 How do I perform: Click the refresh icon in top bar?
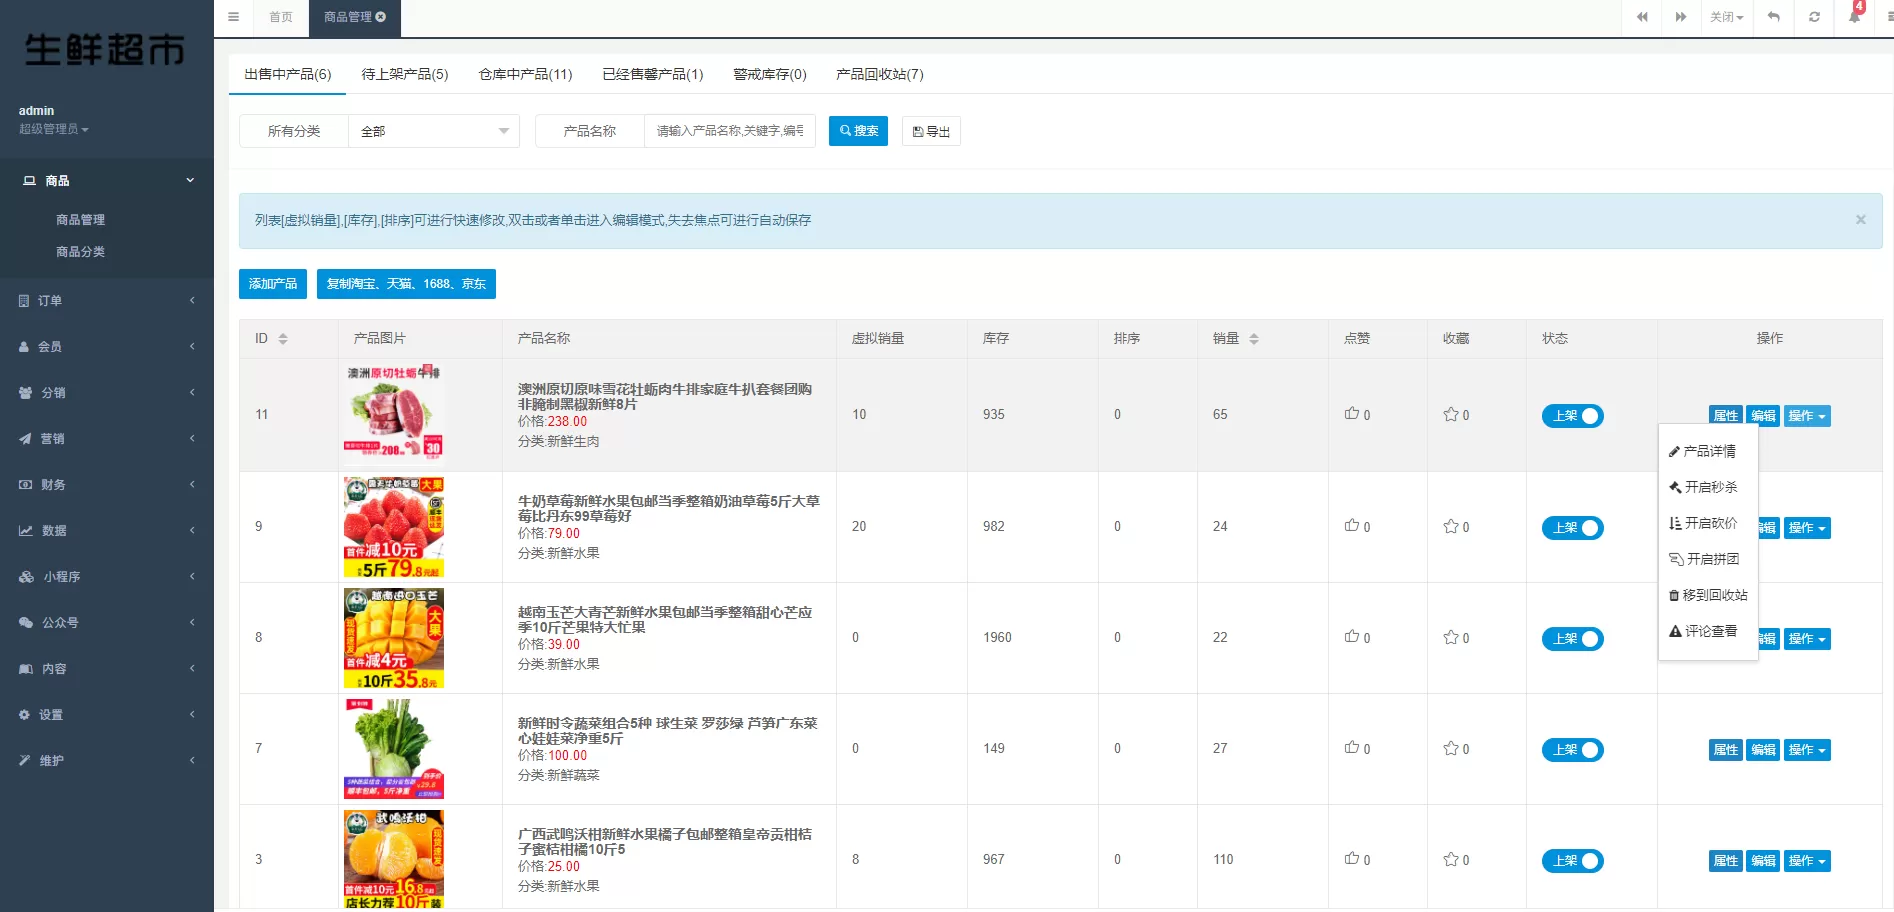tap(1814, 17)
